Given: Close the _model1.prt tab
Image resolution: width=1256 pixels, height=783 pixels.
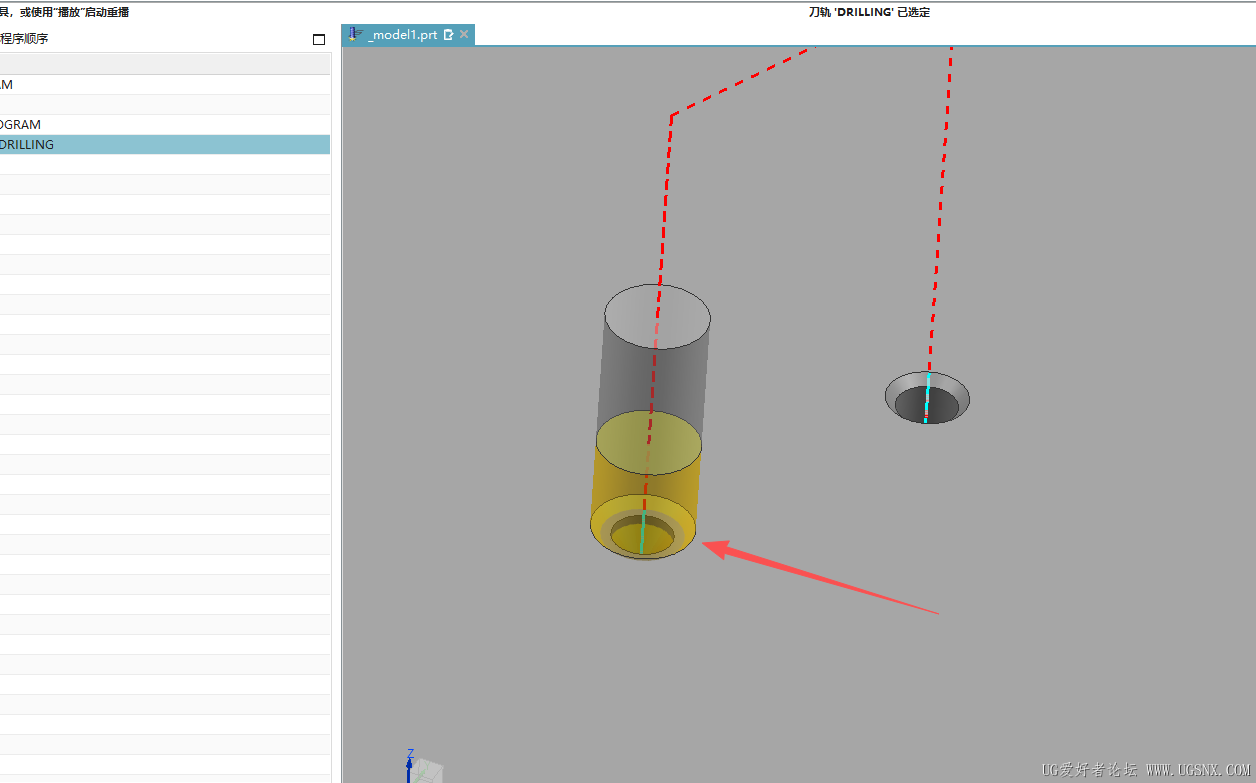Looking at the screenshot, I should pyautogui.click(x=464, y=35).
